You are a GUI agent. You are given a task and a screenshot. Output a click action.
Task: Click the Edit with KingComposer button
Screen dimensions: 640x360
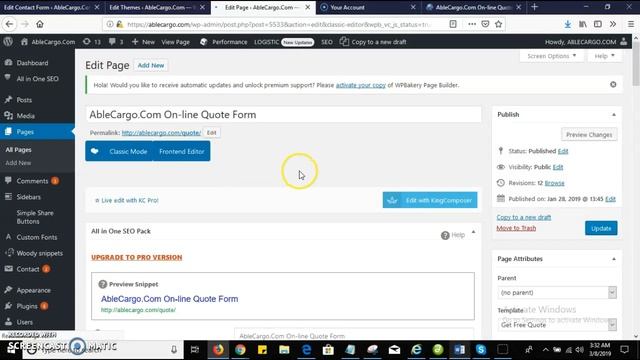click(x=430, y=200)
